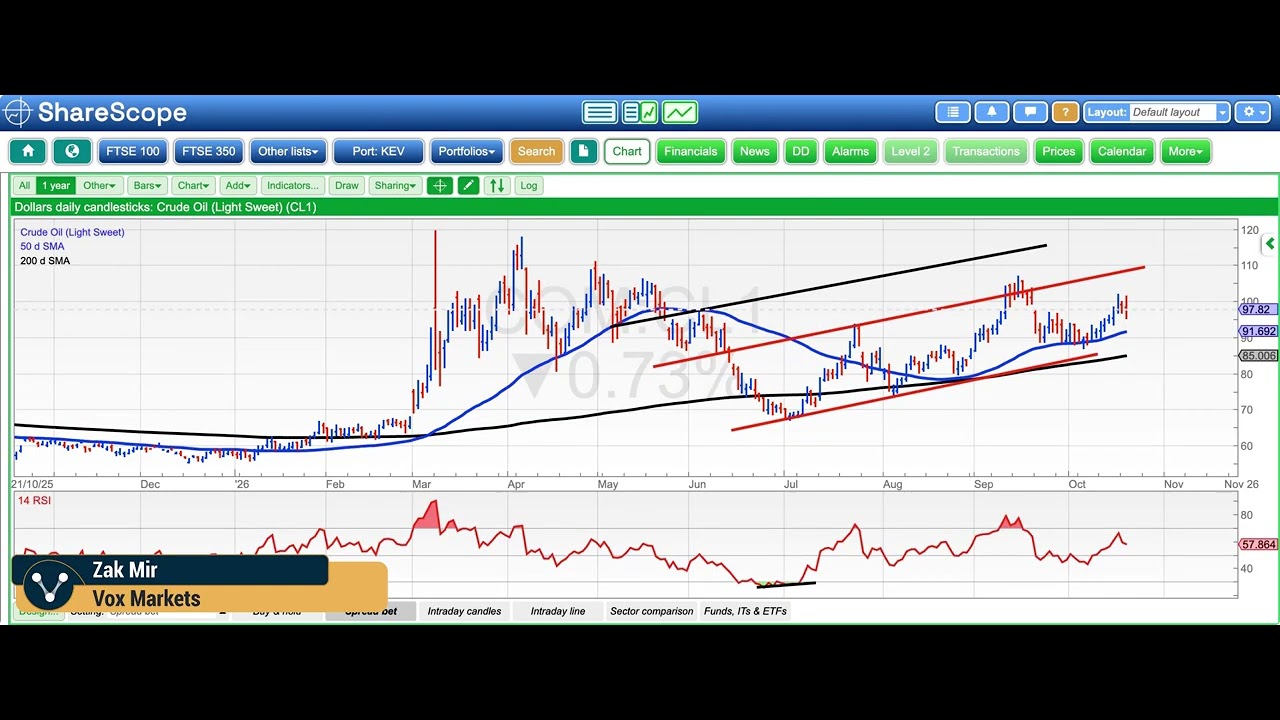Select the FTSE 350 list button

tap(209, 152)
